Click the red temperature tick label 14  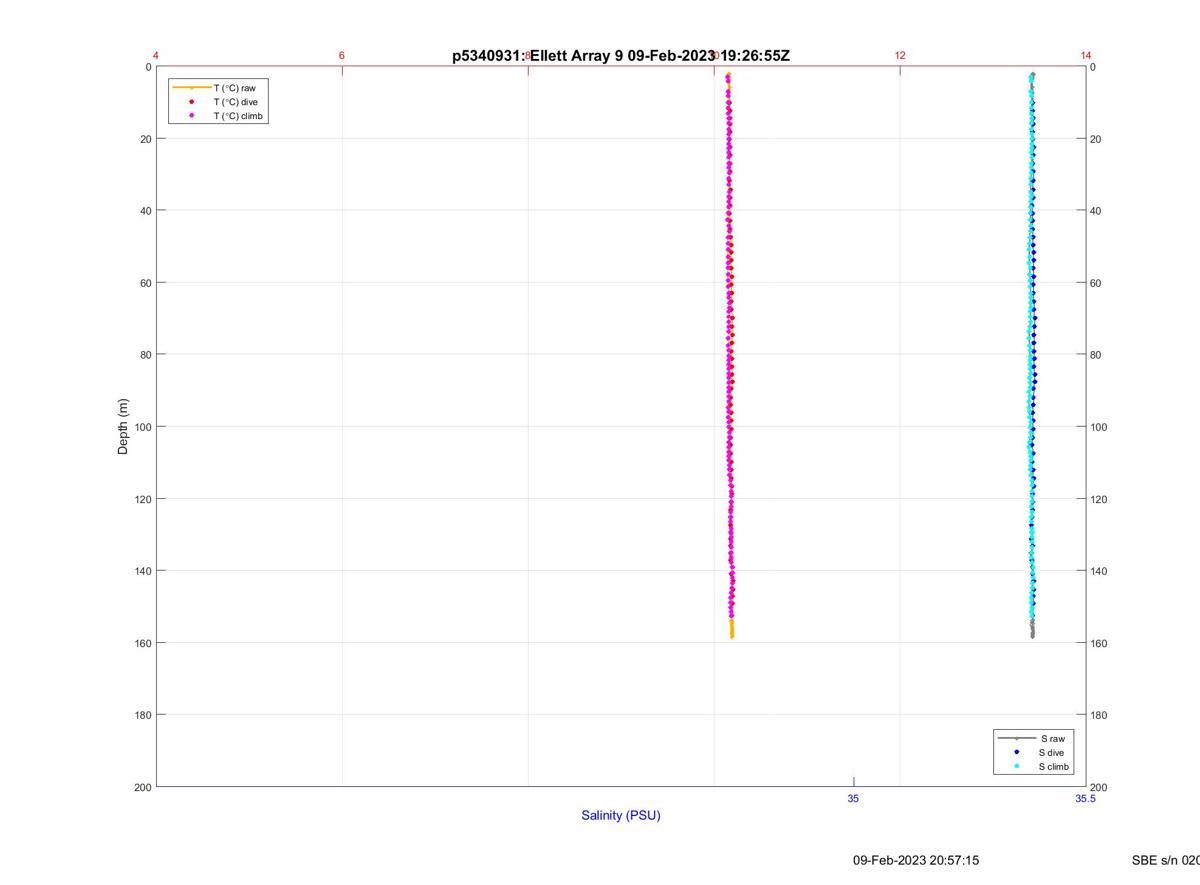click(x=1086, y=55)
